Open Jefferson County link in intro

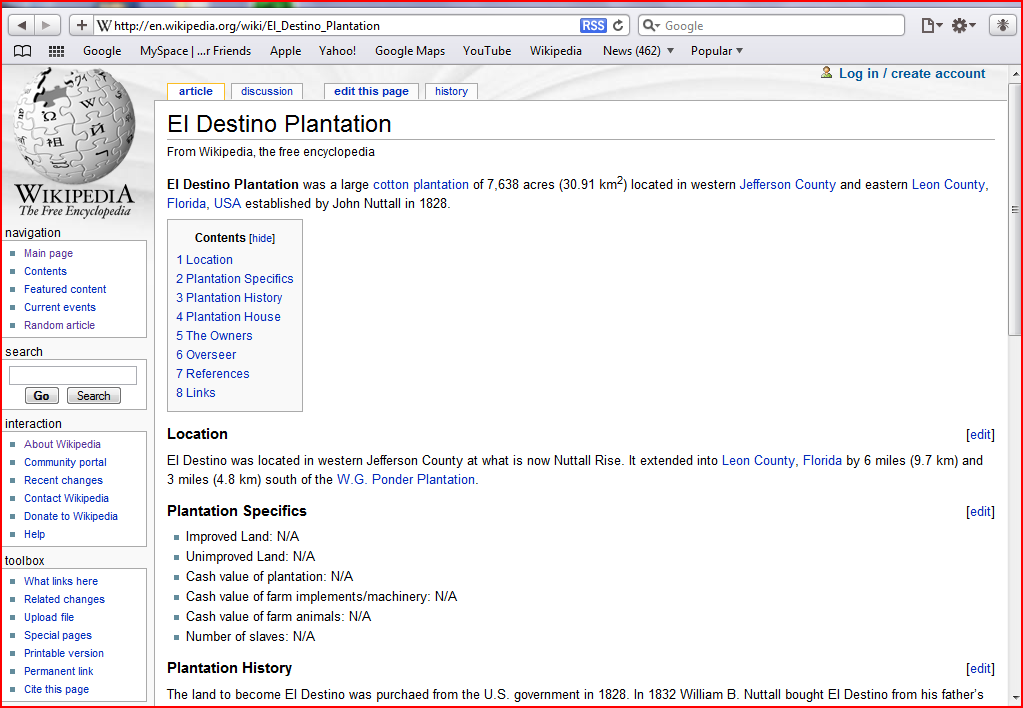[787, 185]
